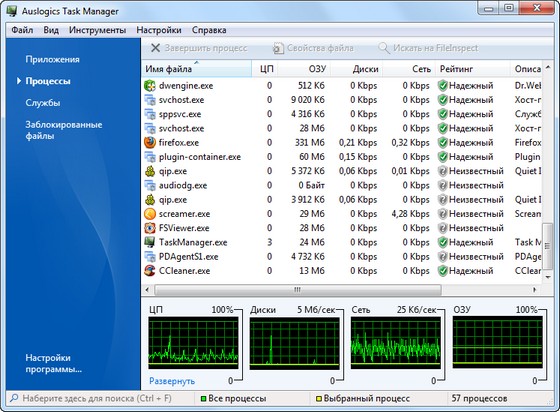
Task: Click the CCleaner.exe icon in list
Action: (x=150, y=271)
